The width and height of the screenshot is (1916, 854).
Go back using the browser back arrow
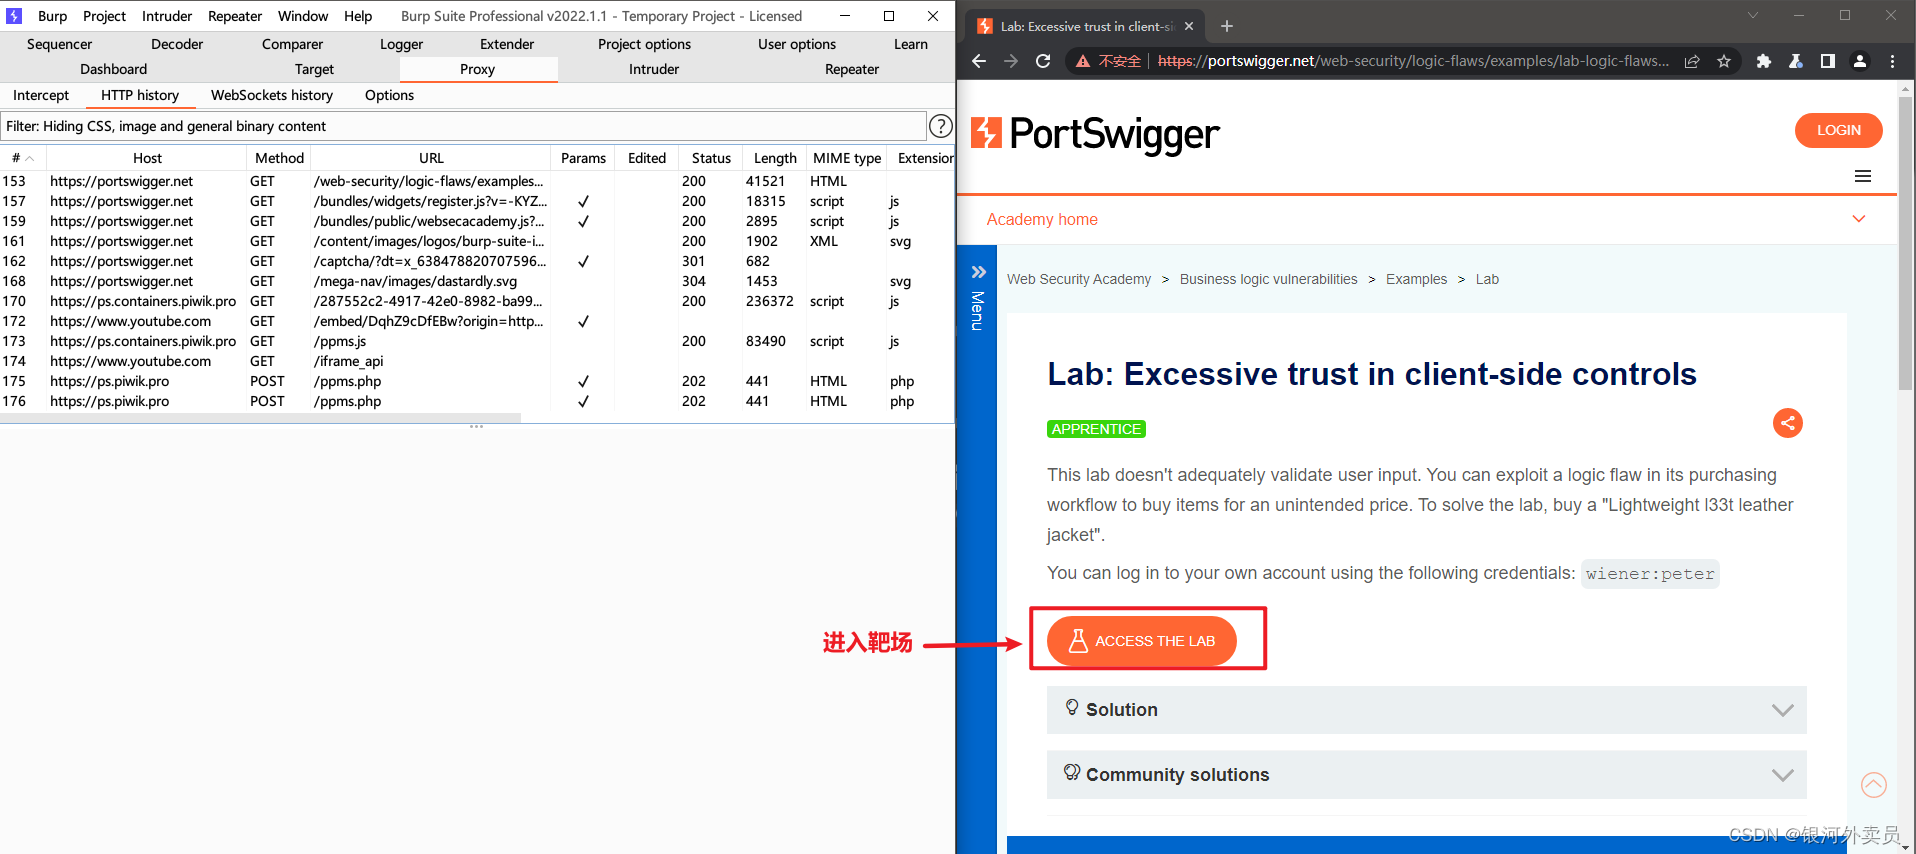tap(979, 61)
